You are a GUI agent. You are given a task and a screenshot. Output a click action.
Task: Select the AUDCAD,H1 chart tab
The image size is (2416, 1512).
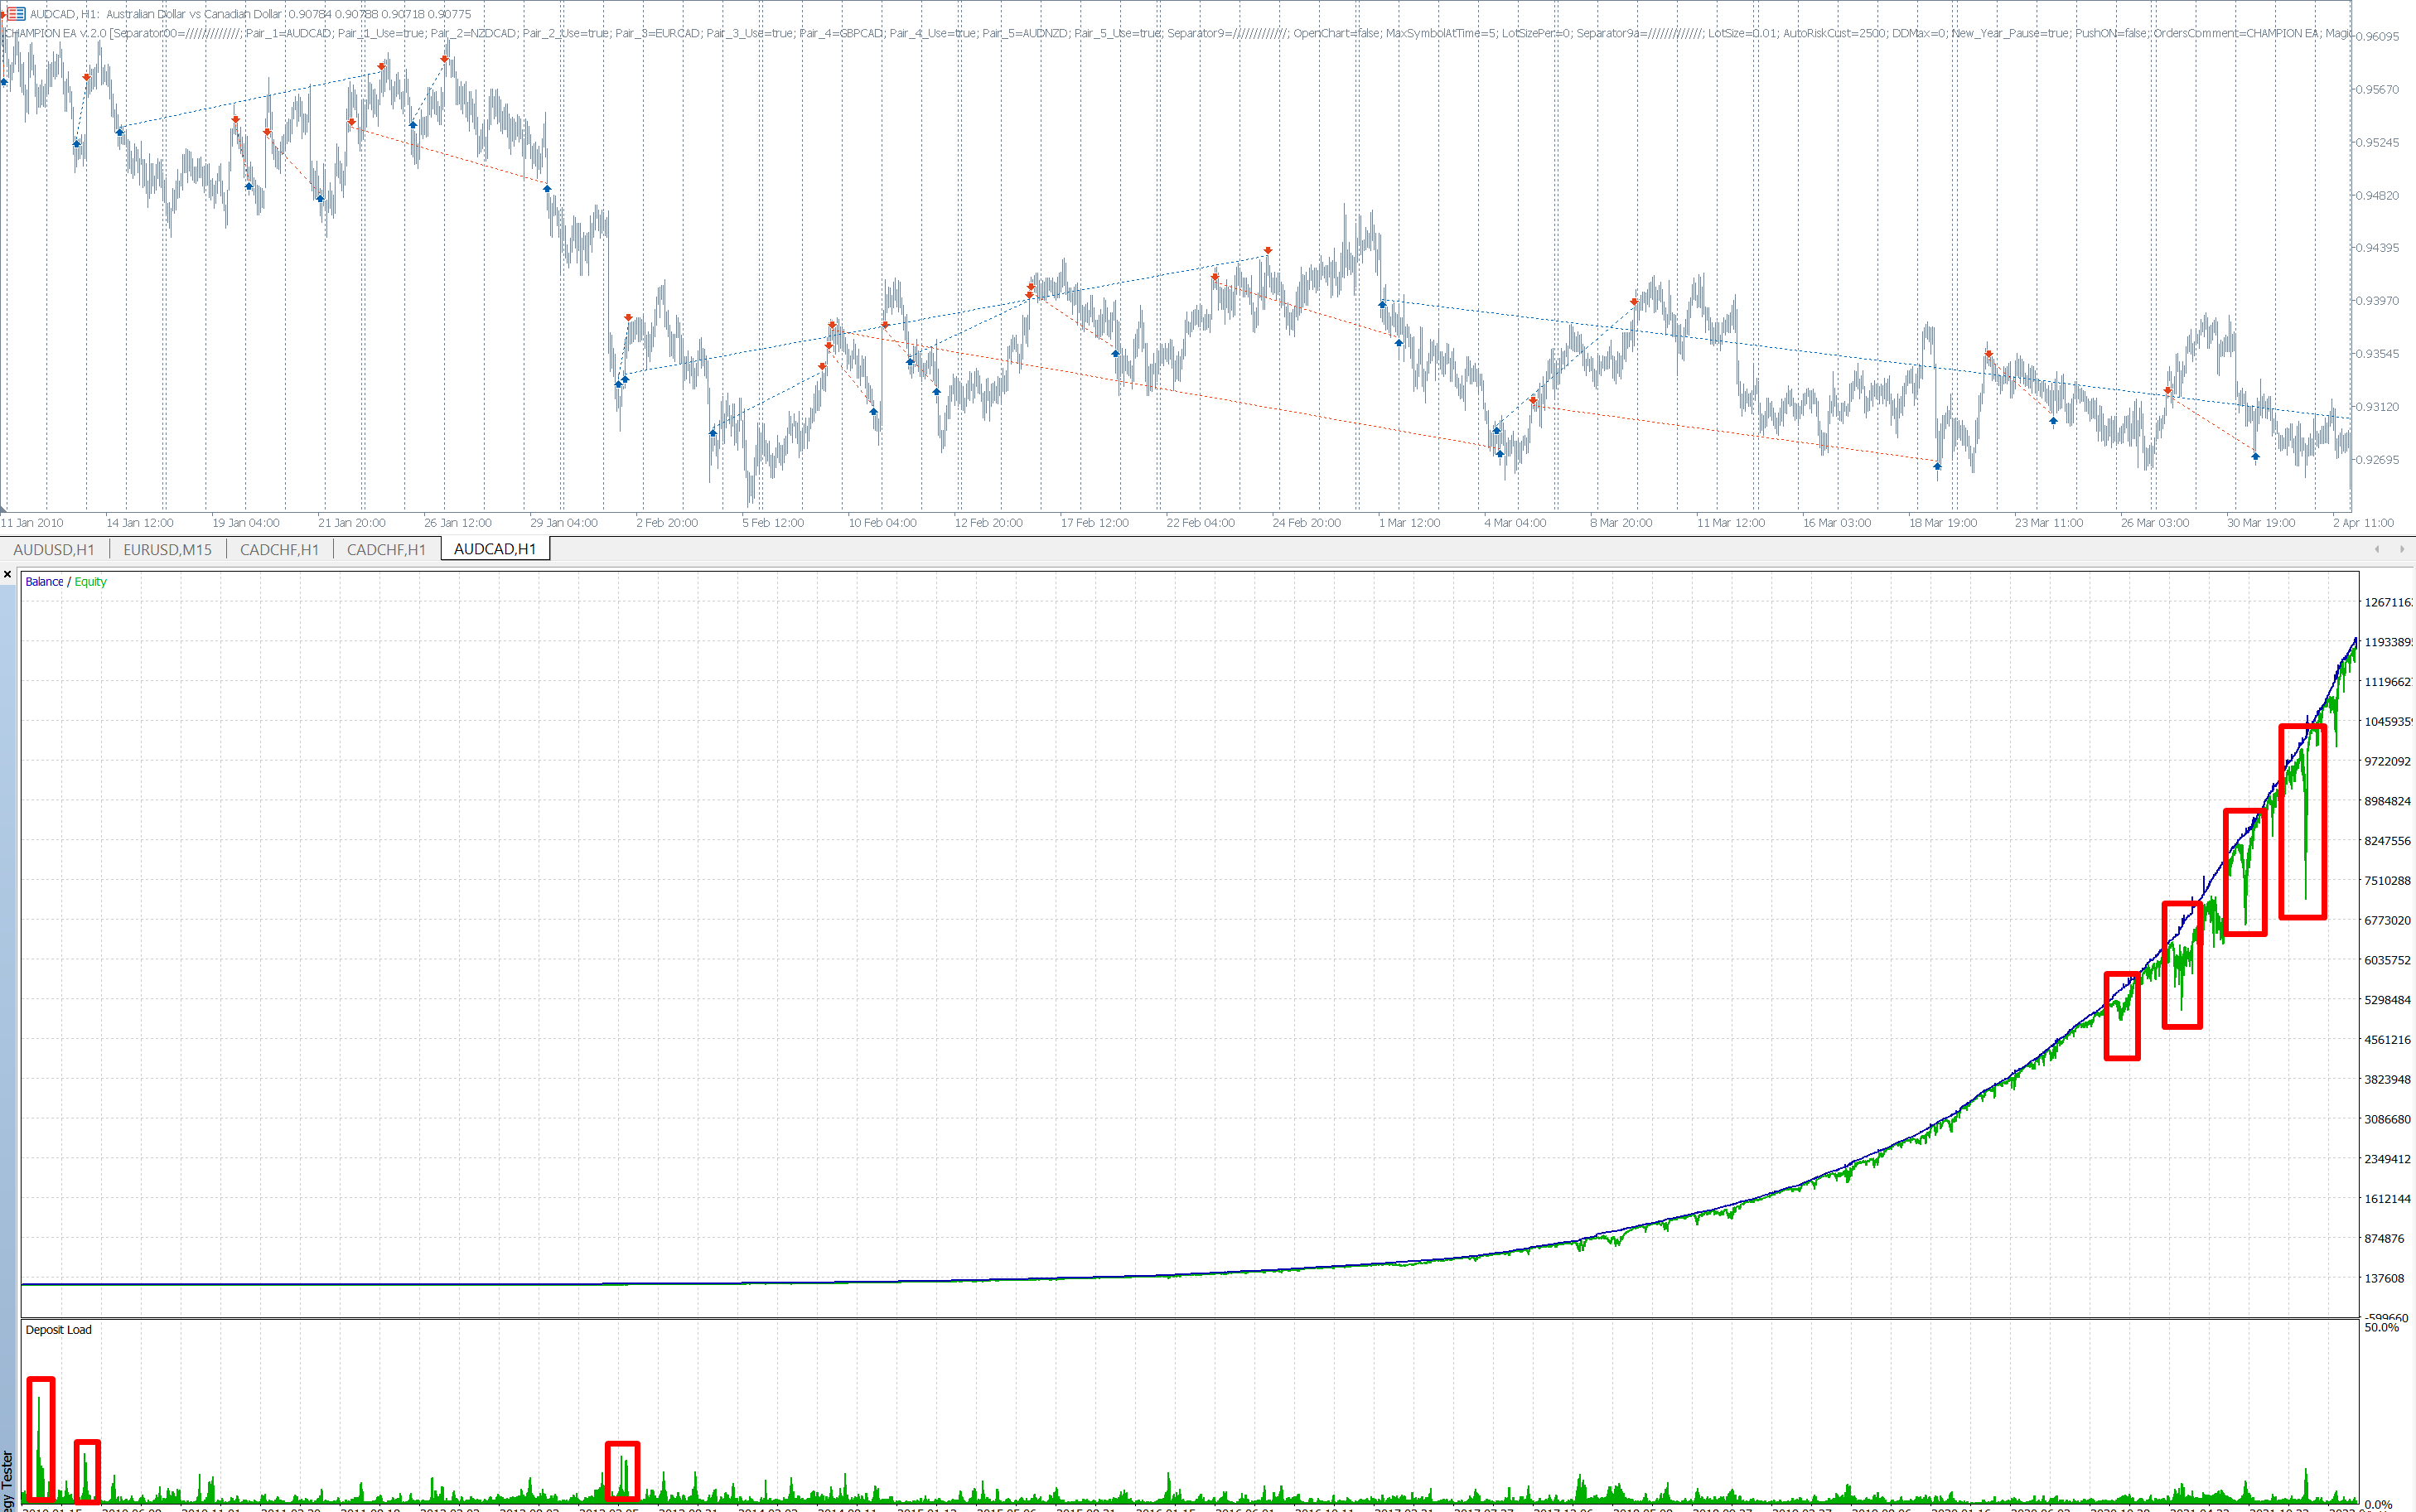click(494, 549)
